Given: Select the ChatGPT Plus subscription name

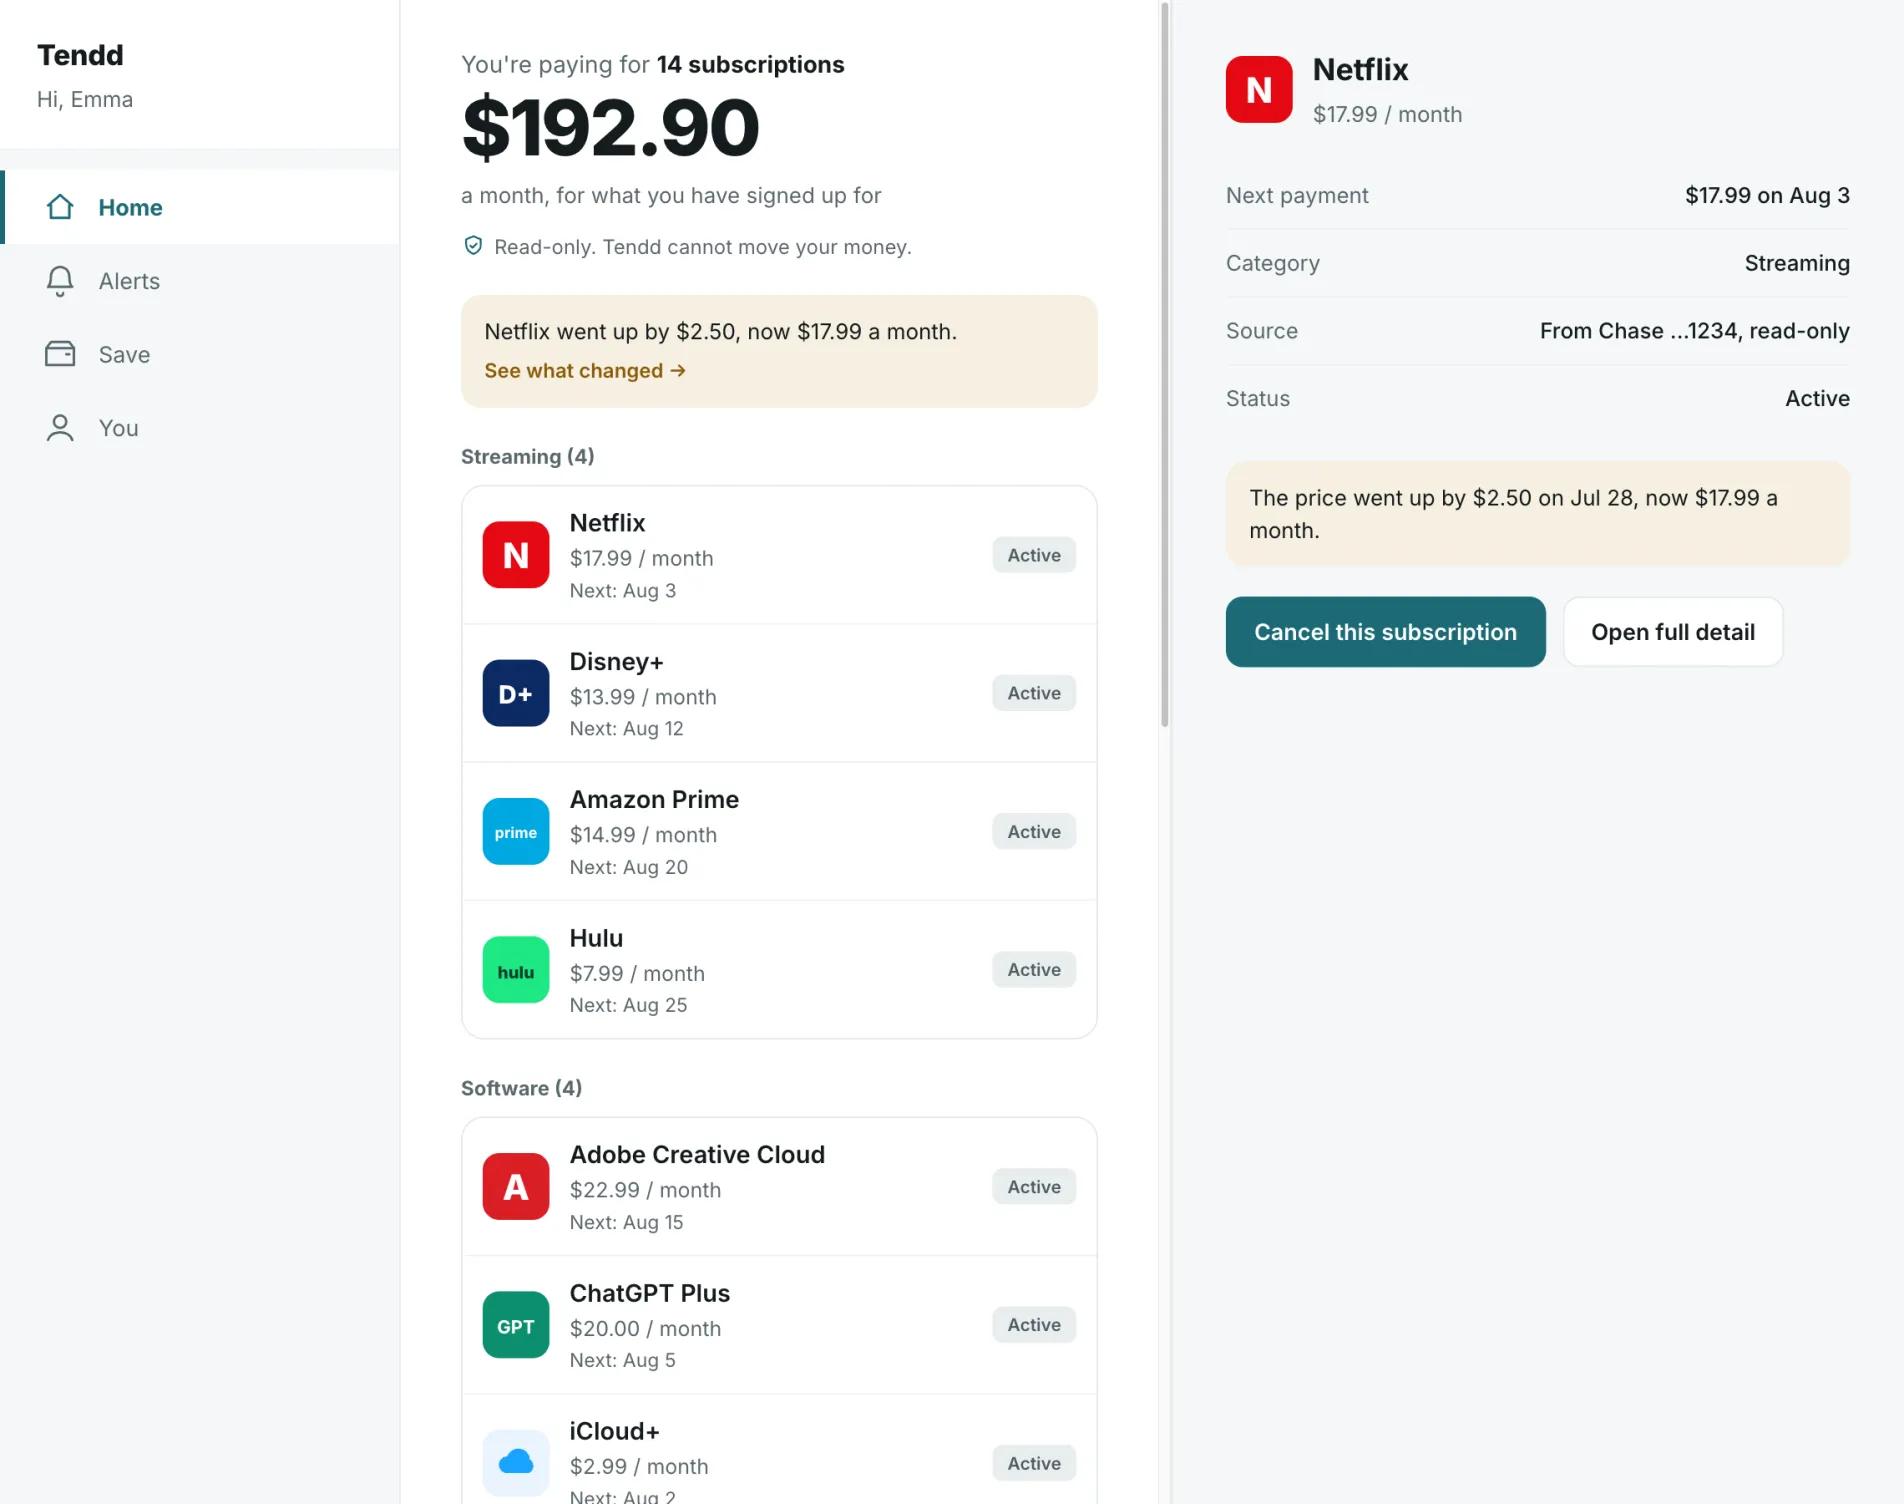Looking at the screenshot, I should pyautogui.click(x=650, y=1293).
